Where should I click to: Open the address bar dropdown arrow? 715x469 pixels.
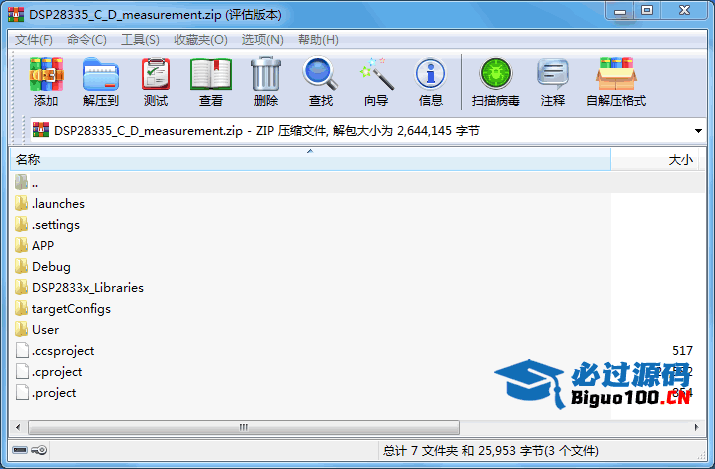(x=698, y=131)
